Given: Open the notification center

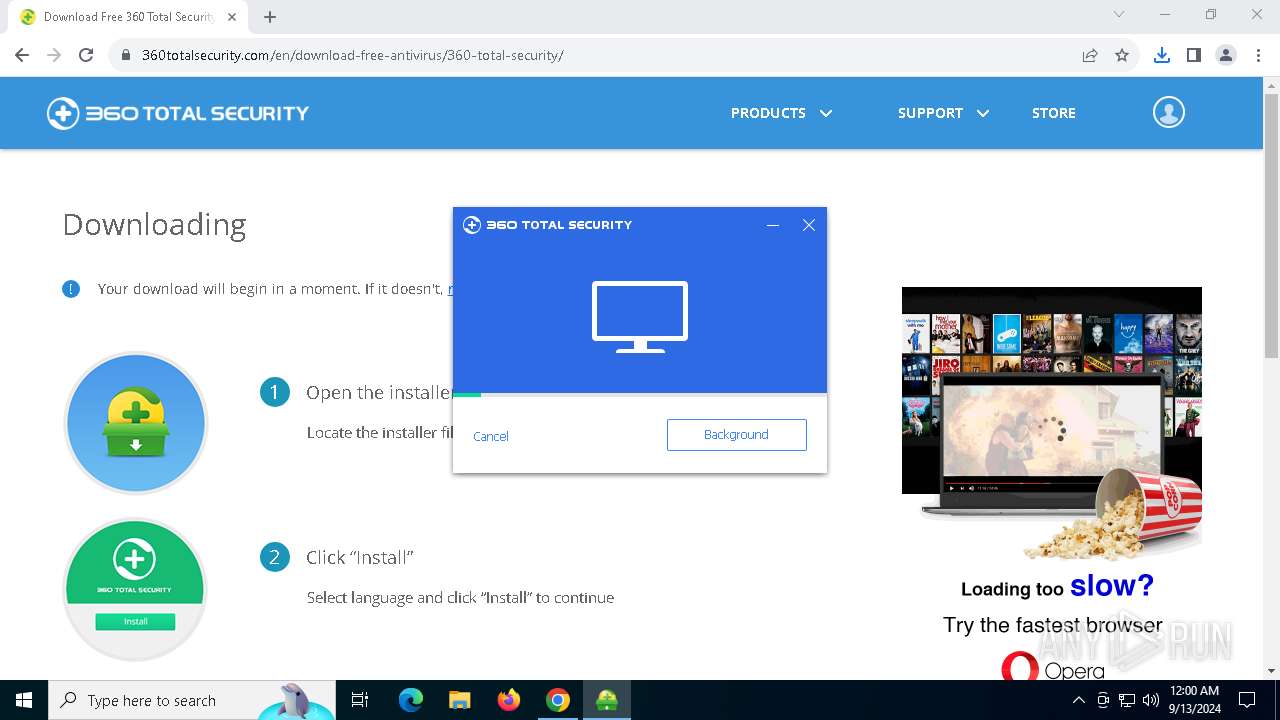Looking at the screenshot, I should 1247,700.
